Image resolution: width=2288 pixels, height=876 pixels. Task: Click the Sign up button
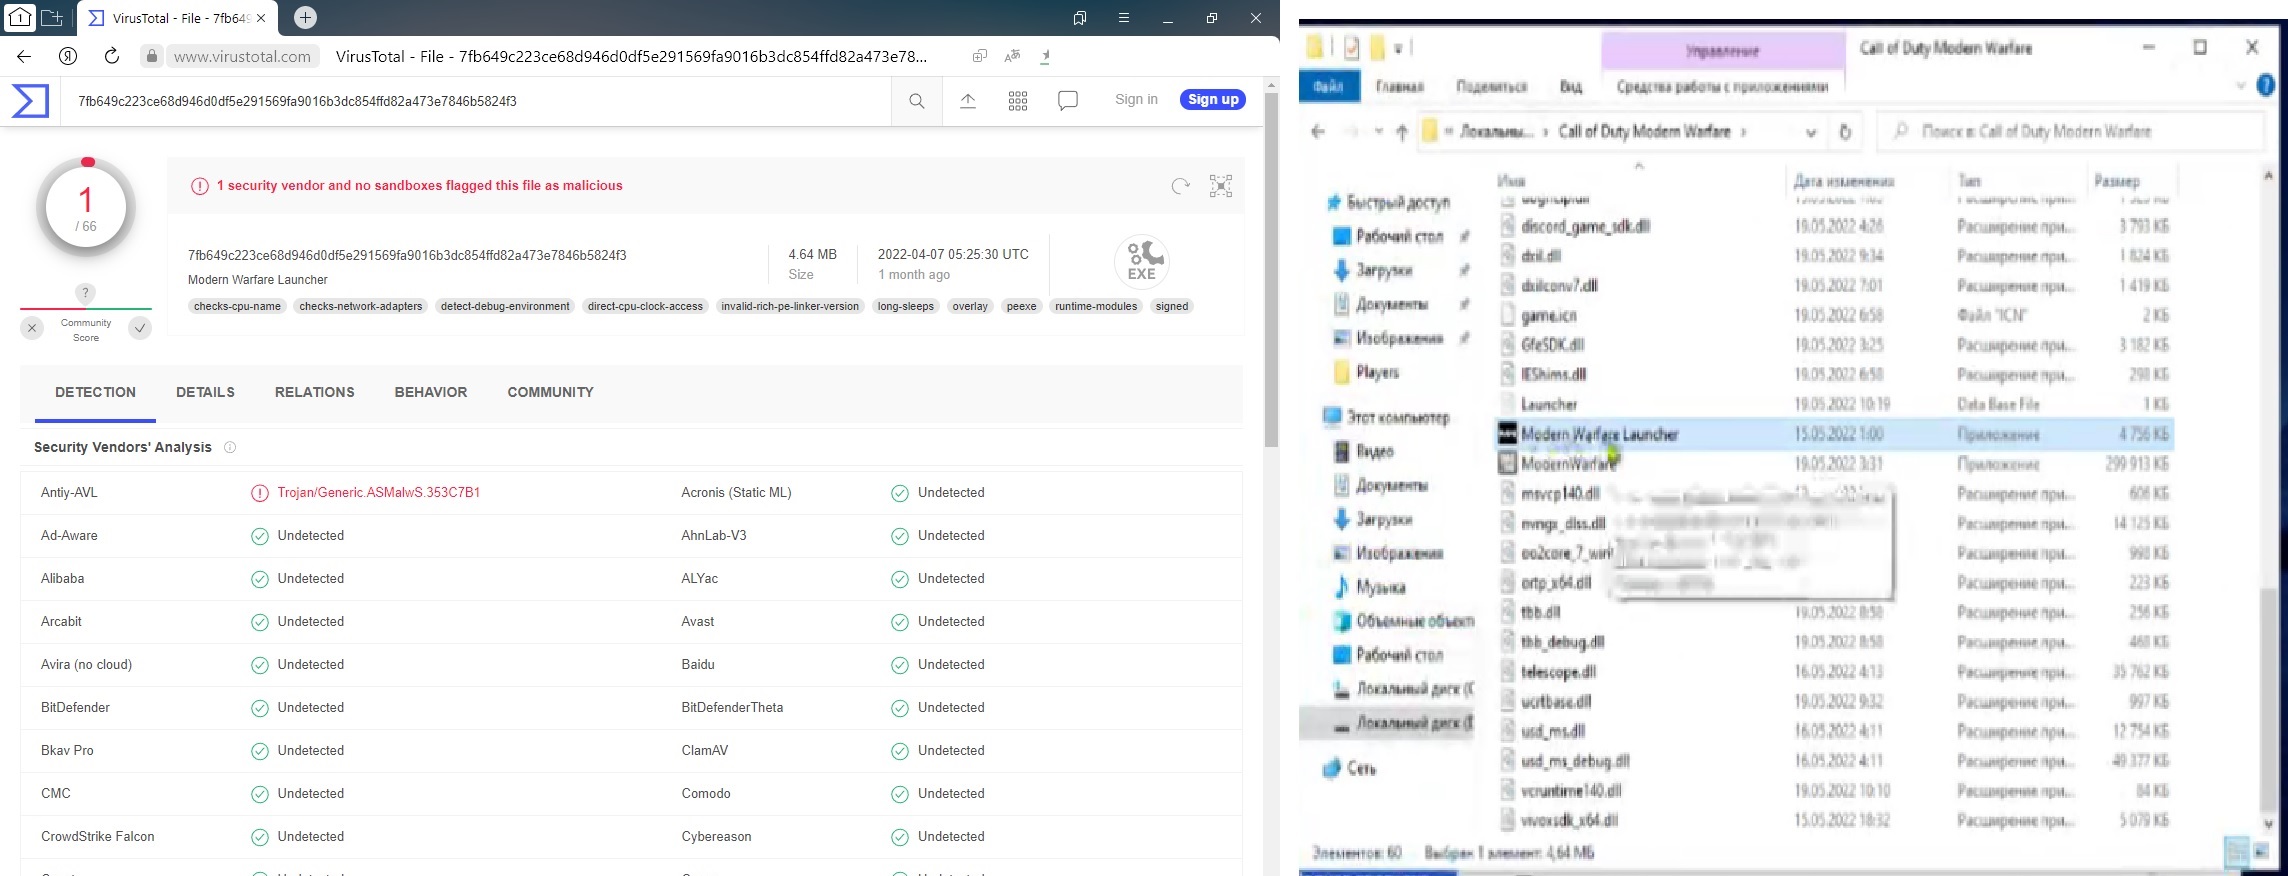pos(1212,99)
